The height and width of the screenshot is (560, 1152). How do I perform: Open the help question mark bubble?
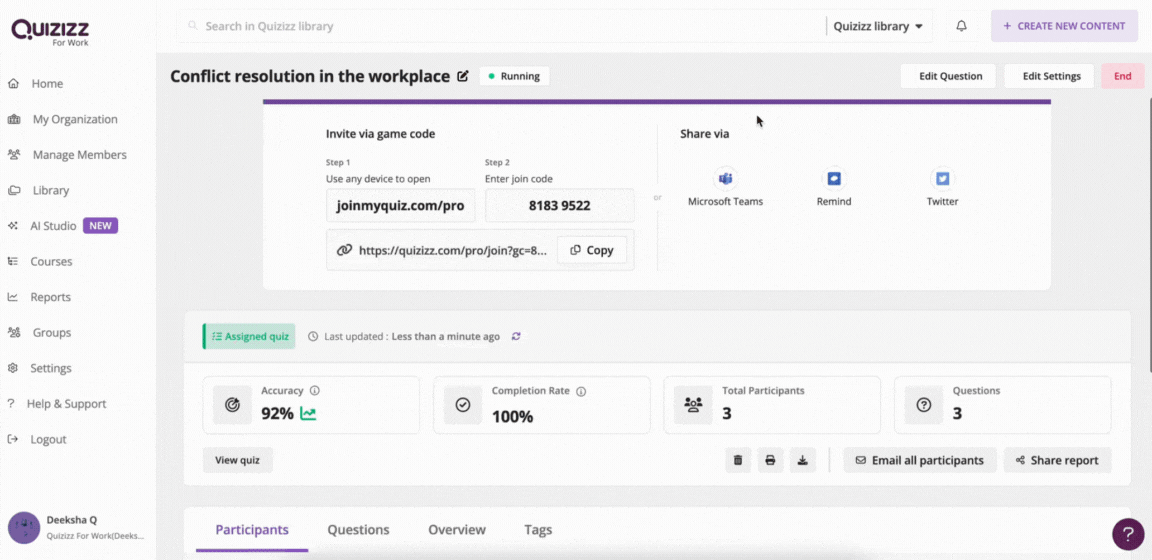click(1128, 534)
